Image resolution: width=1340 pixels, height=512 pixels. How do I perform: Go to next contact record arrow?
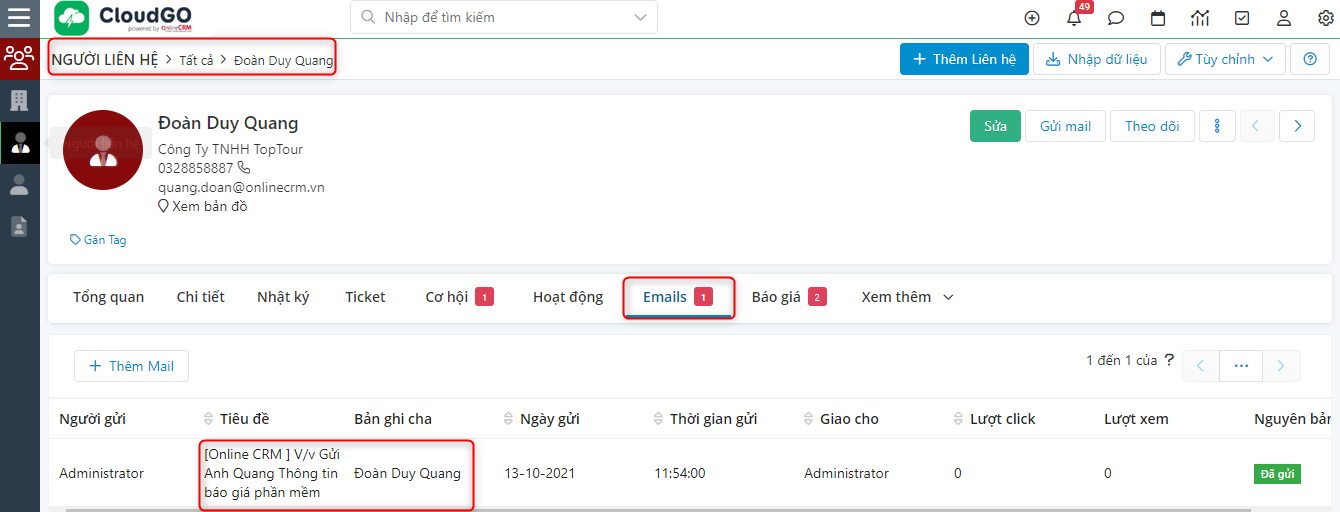(1297, 126)
